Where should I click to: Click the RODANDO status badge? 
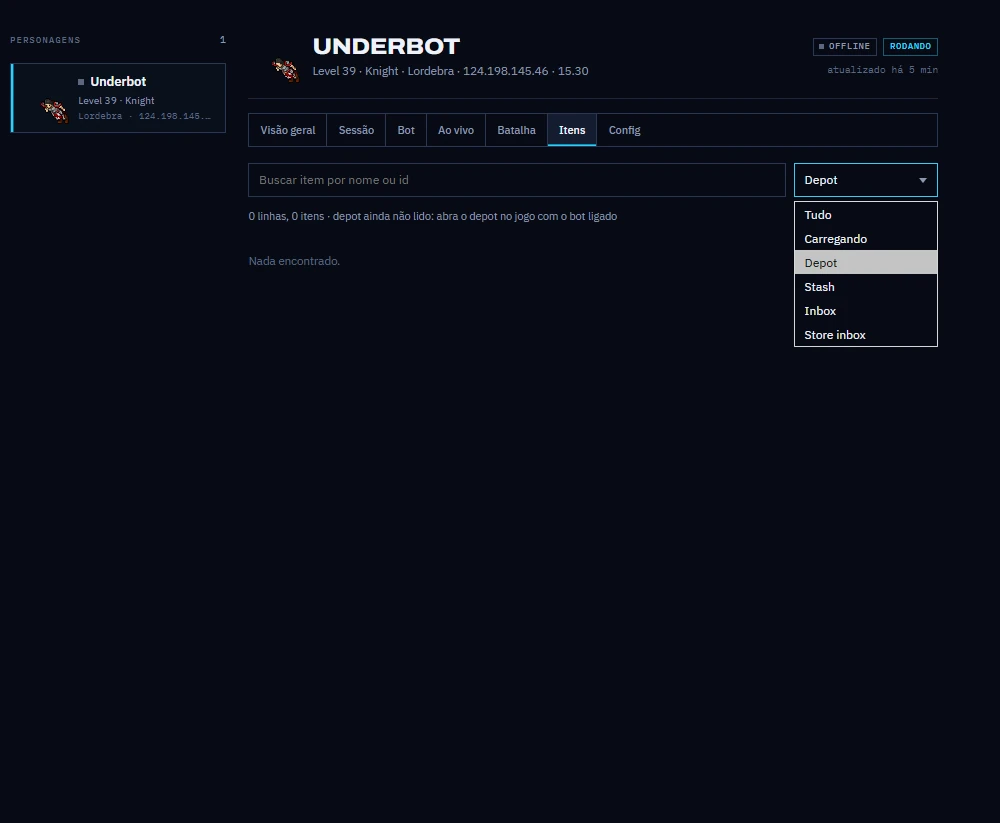click(x=910, y=47)
